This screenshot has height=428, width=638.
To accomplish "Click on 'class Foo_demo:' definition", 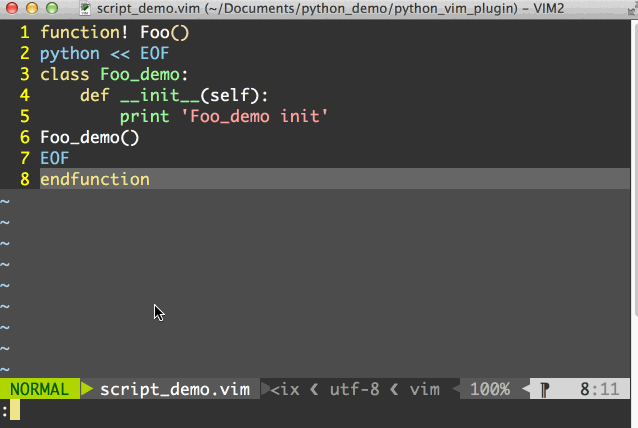I will [114, 74].
